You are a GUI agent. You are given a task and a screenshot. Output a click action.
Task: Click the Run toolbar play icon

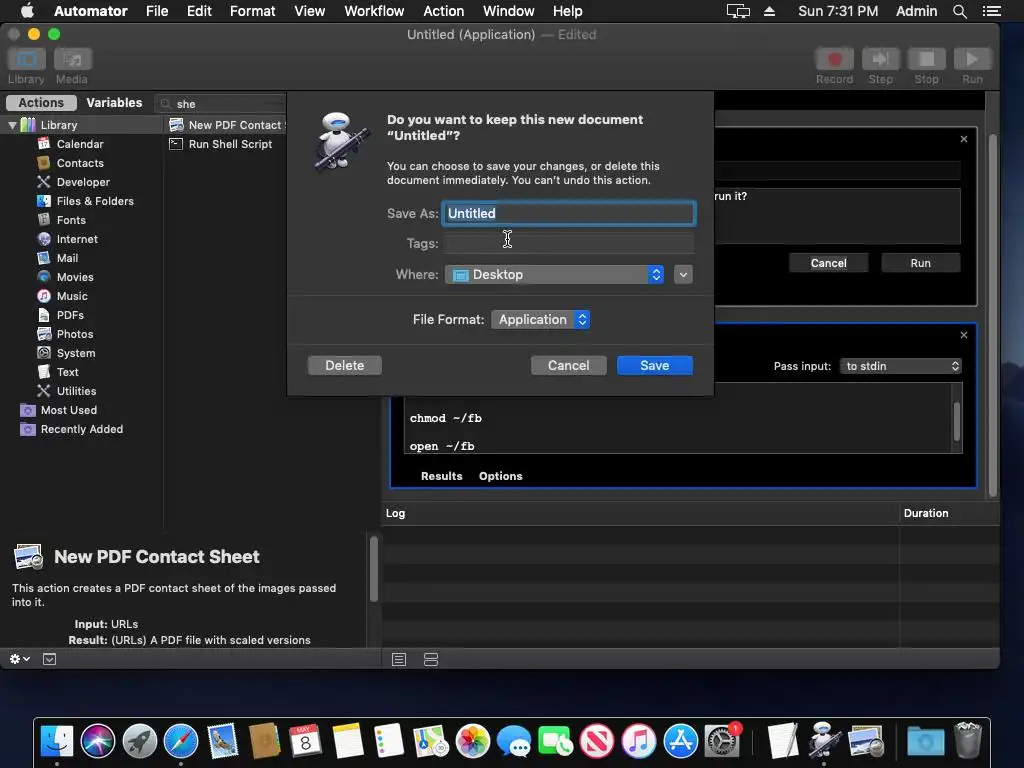[x=972, y=59]
